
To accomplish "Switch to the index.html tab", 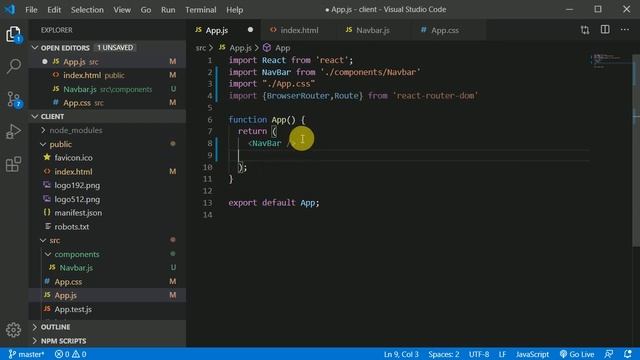I will [298, 30].
